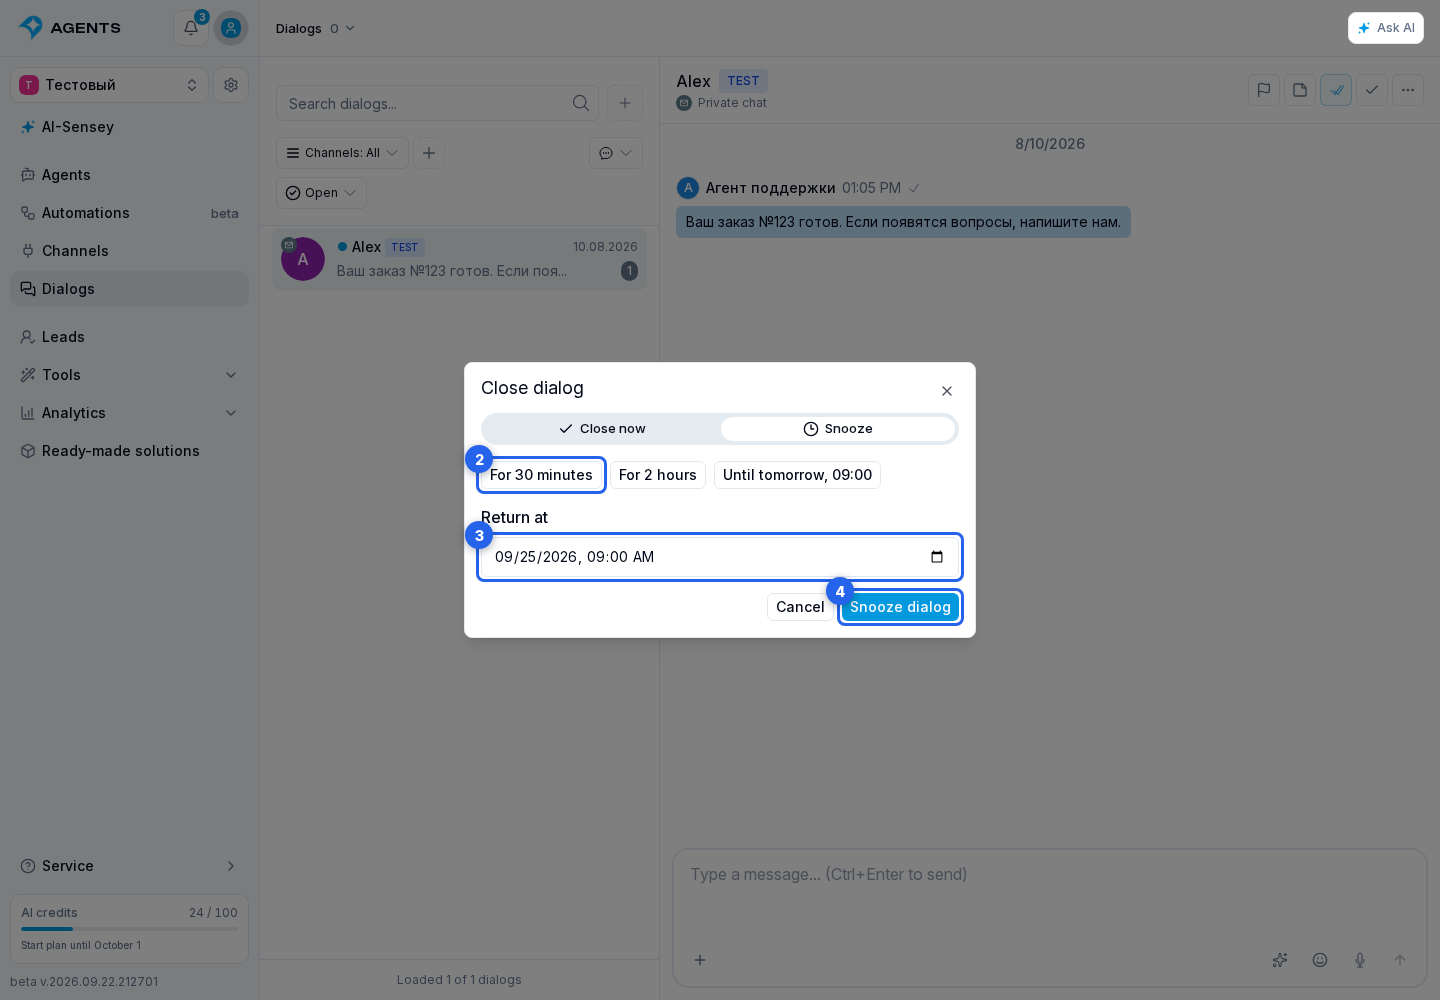
Task: Open the Тестовый workspace selector
Action: pos(110,85)
